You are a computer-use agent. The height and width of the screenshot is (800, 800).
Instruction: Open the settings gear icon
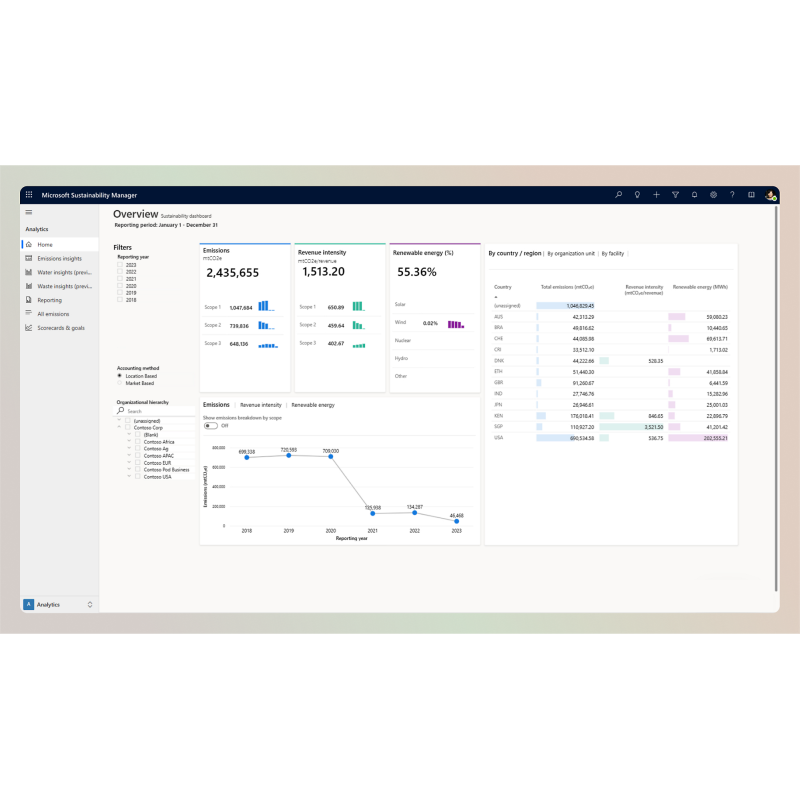(x=713, y=194)
